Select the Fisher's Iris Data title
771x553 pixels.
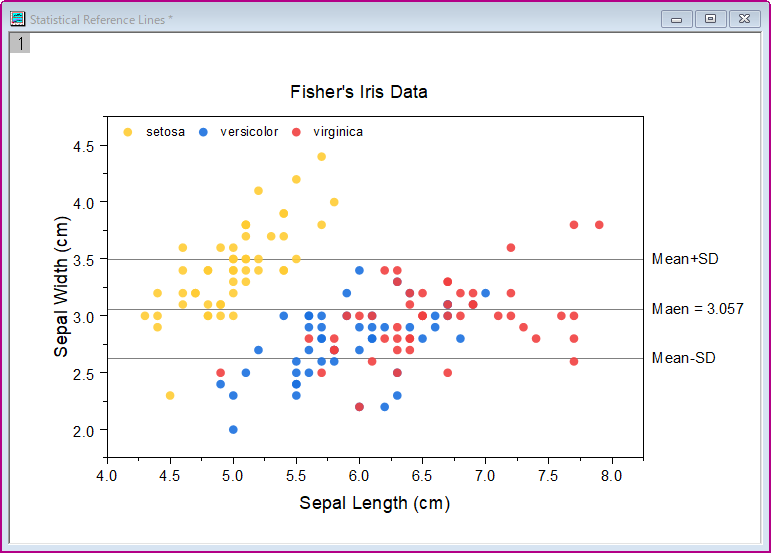click(358, 92)
